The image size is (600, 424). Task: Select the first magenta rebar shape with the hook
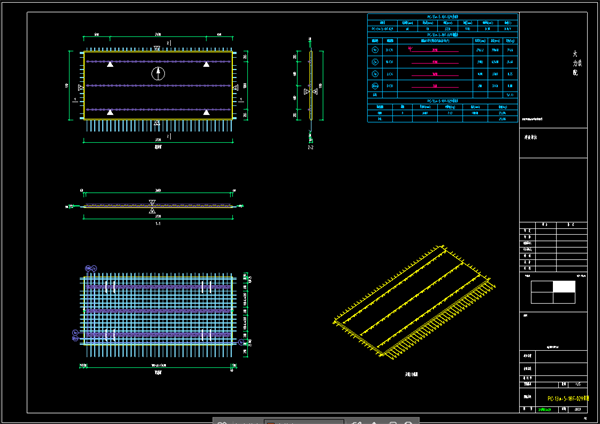tap(434, 50)
